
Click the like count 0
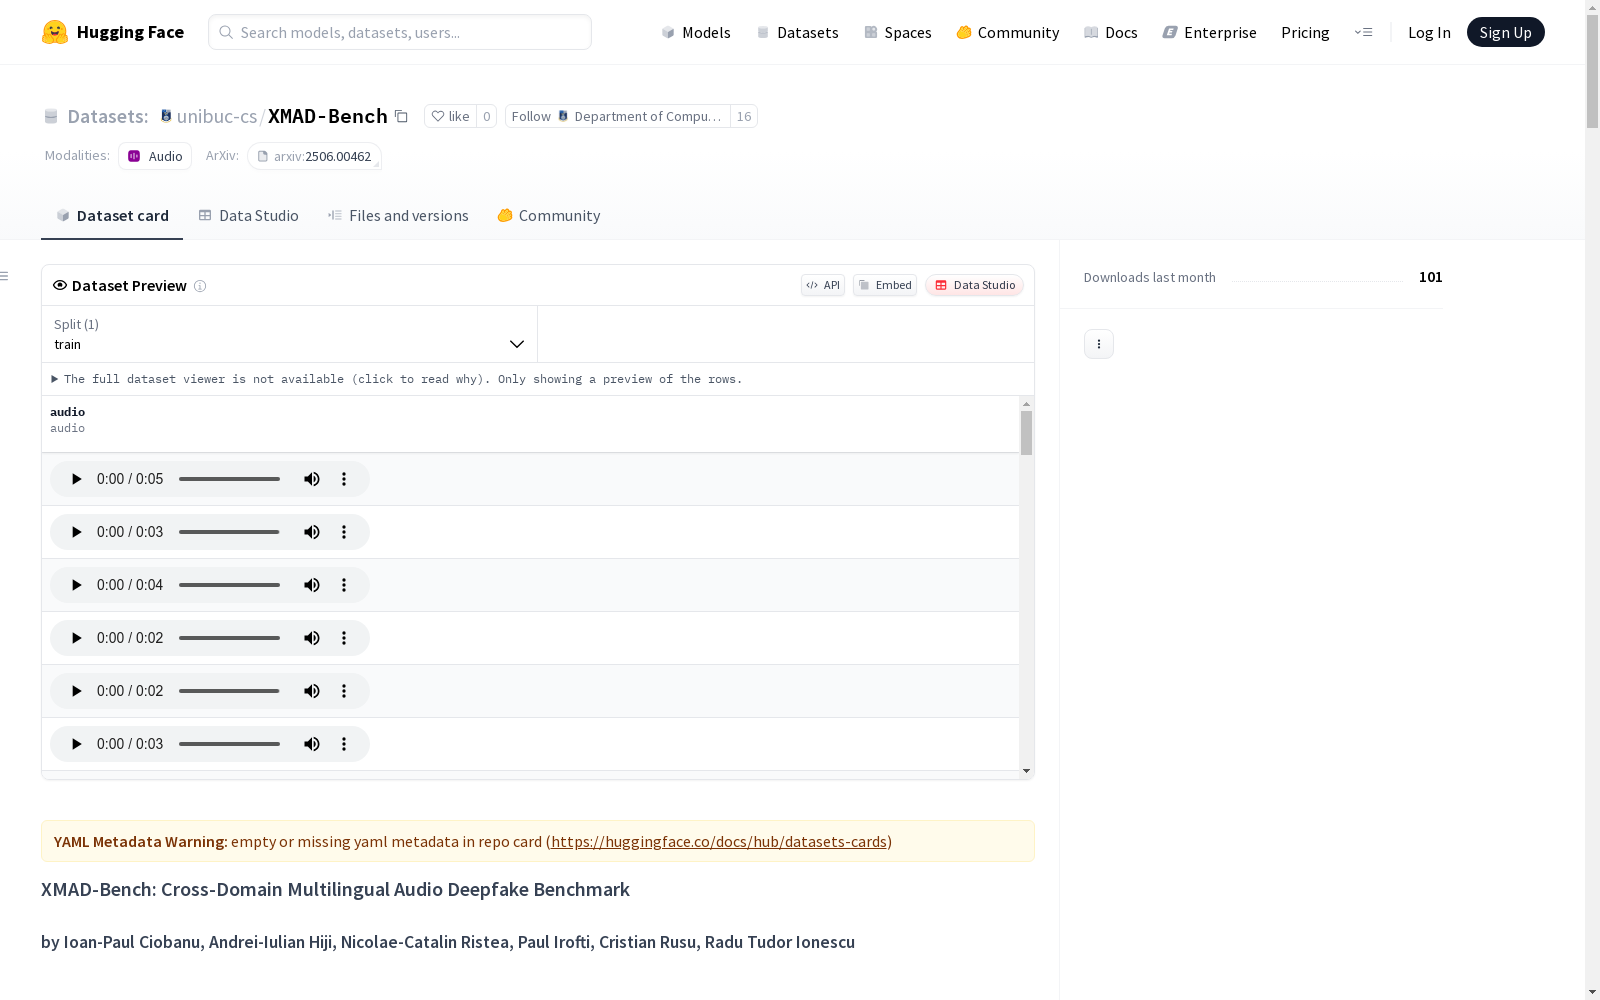487,116
